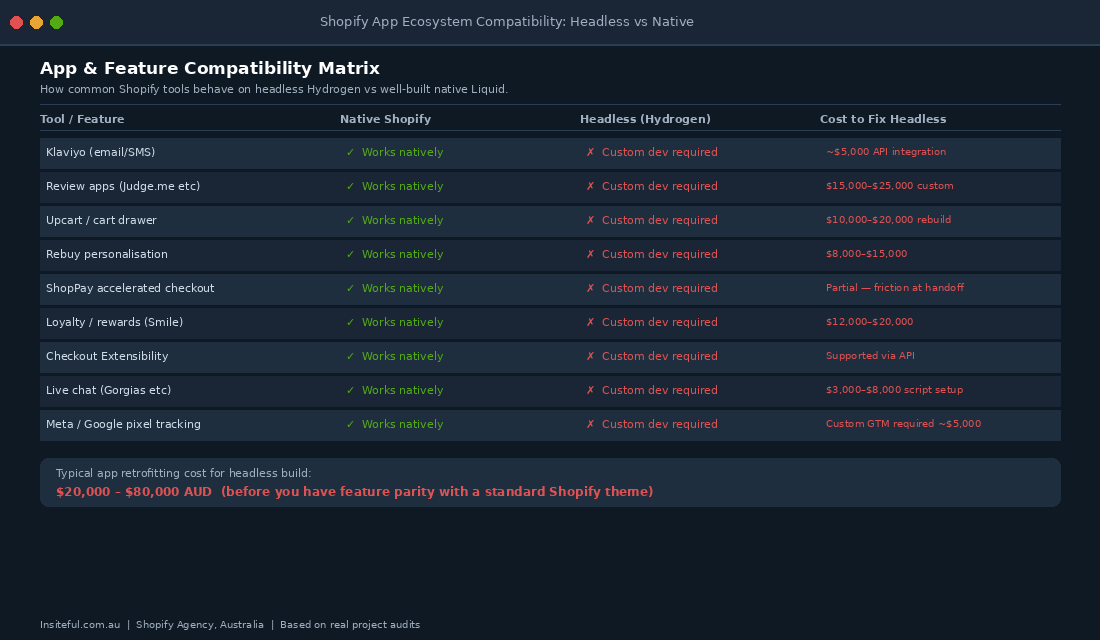The image size is (1100, 640).
Task: Click the $12,000–$20,000 cost value
Action: click(869, 322)
